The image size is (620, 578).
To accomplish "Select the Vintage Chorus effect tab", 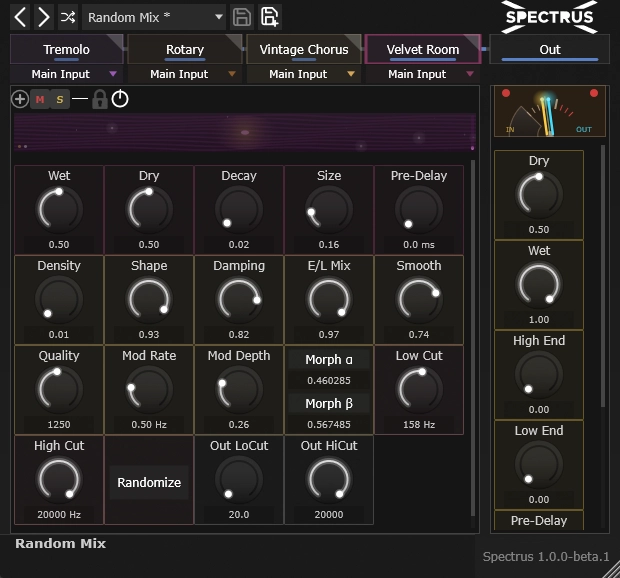I will point(304,49).
